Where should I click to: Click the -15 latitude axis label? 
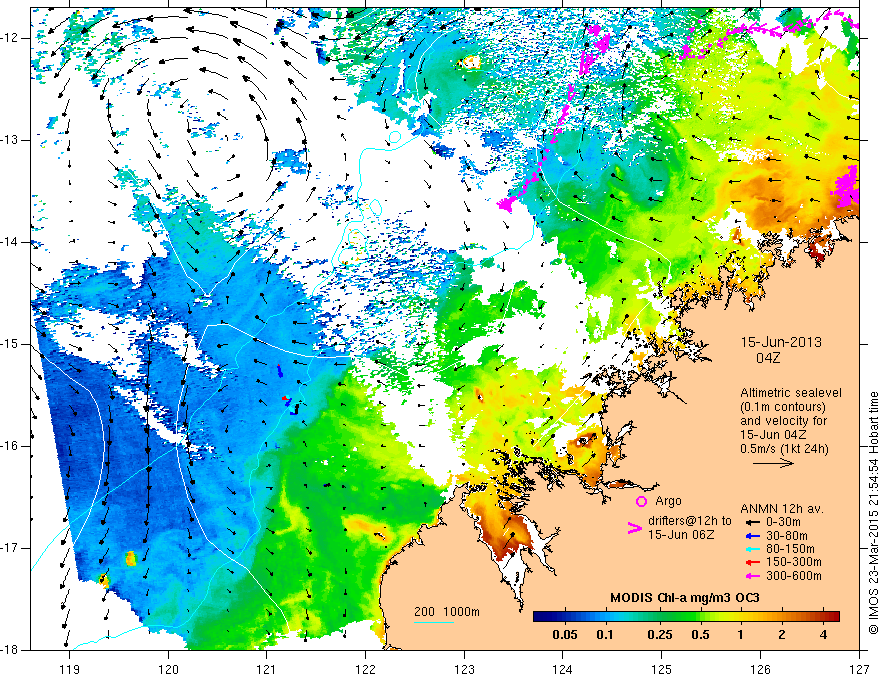point(10,344)
